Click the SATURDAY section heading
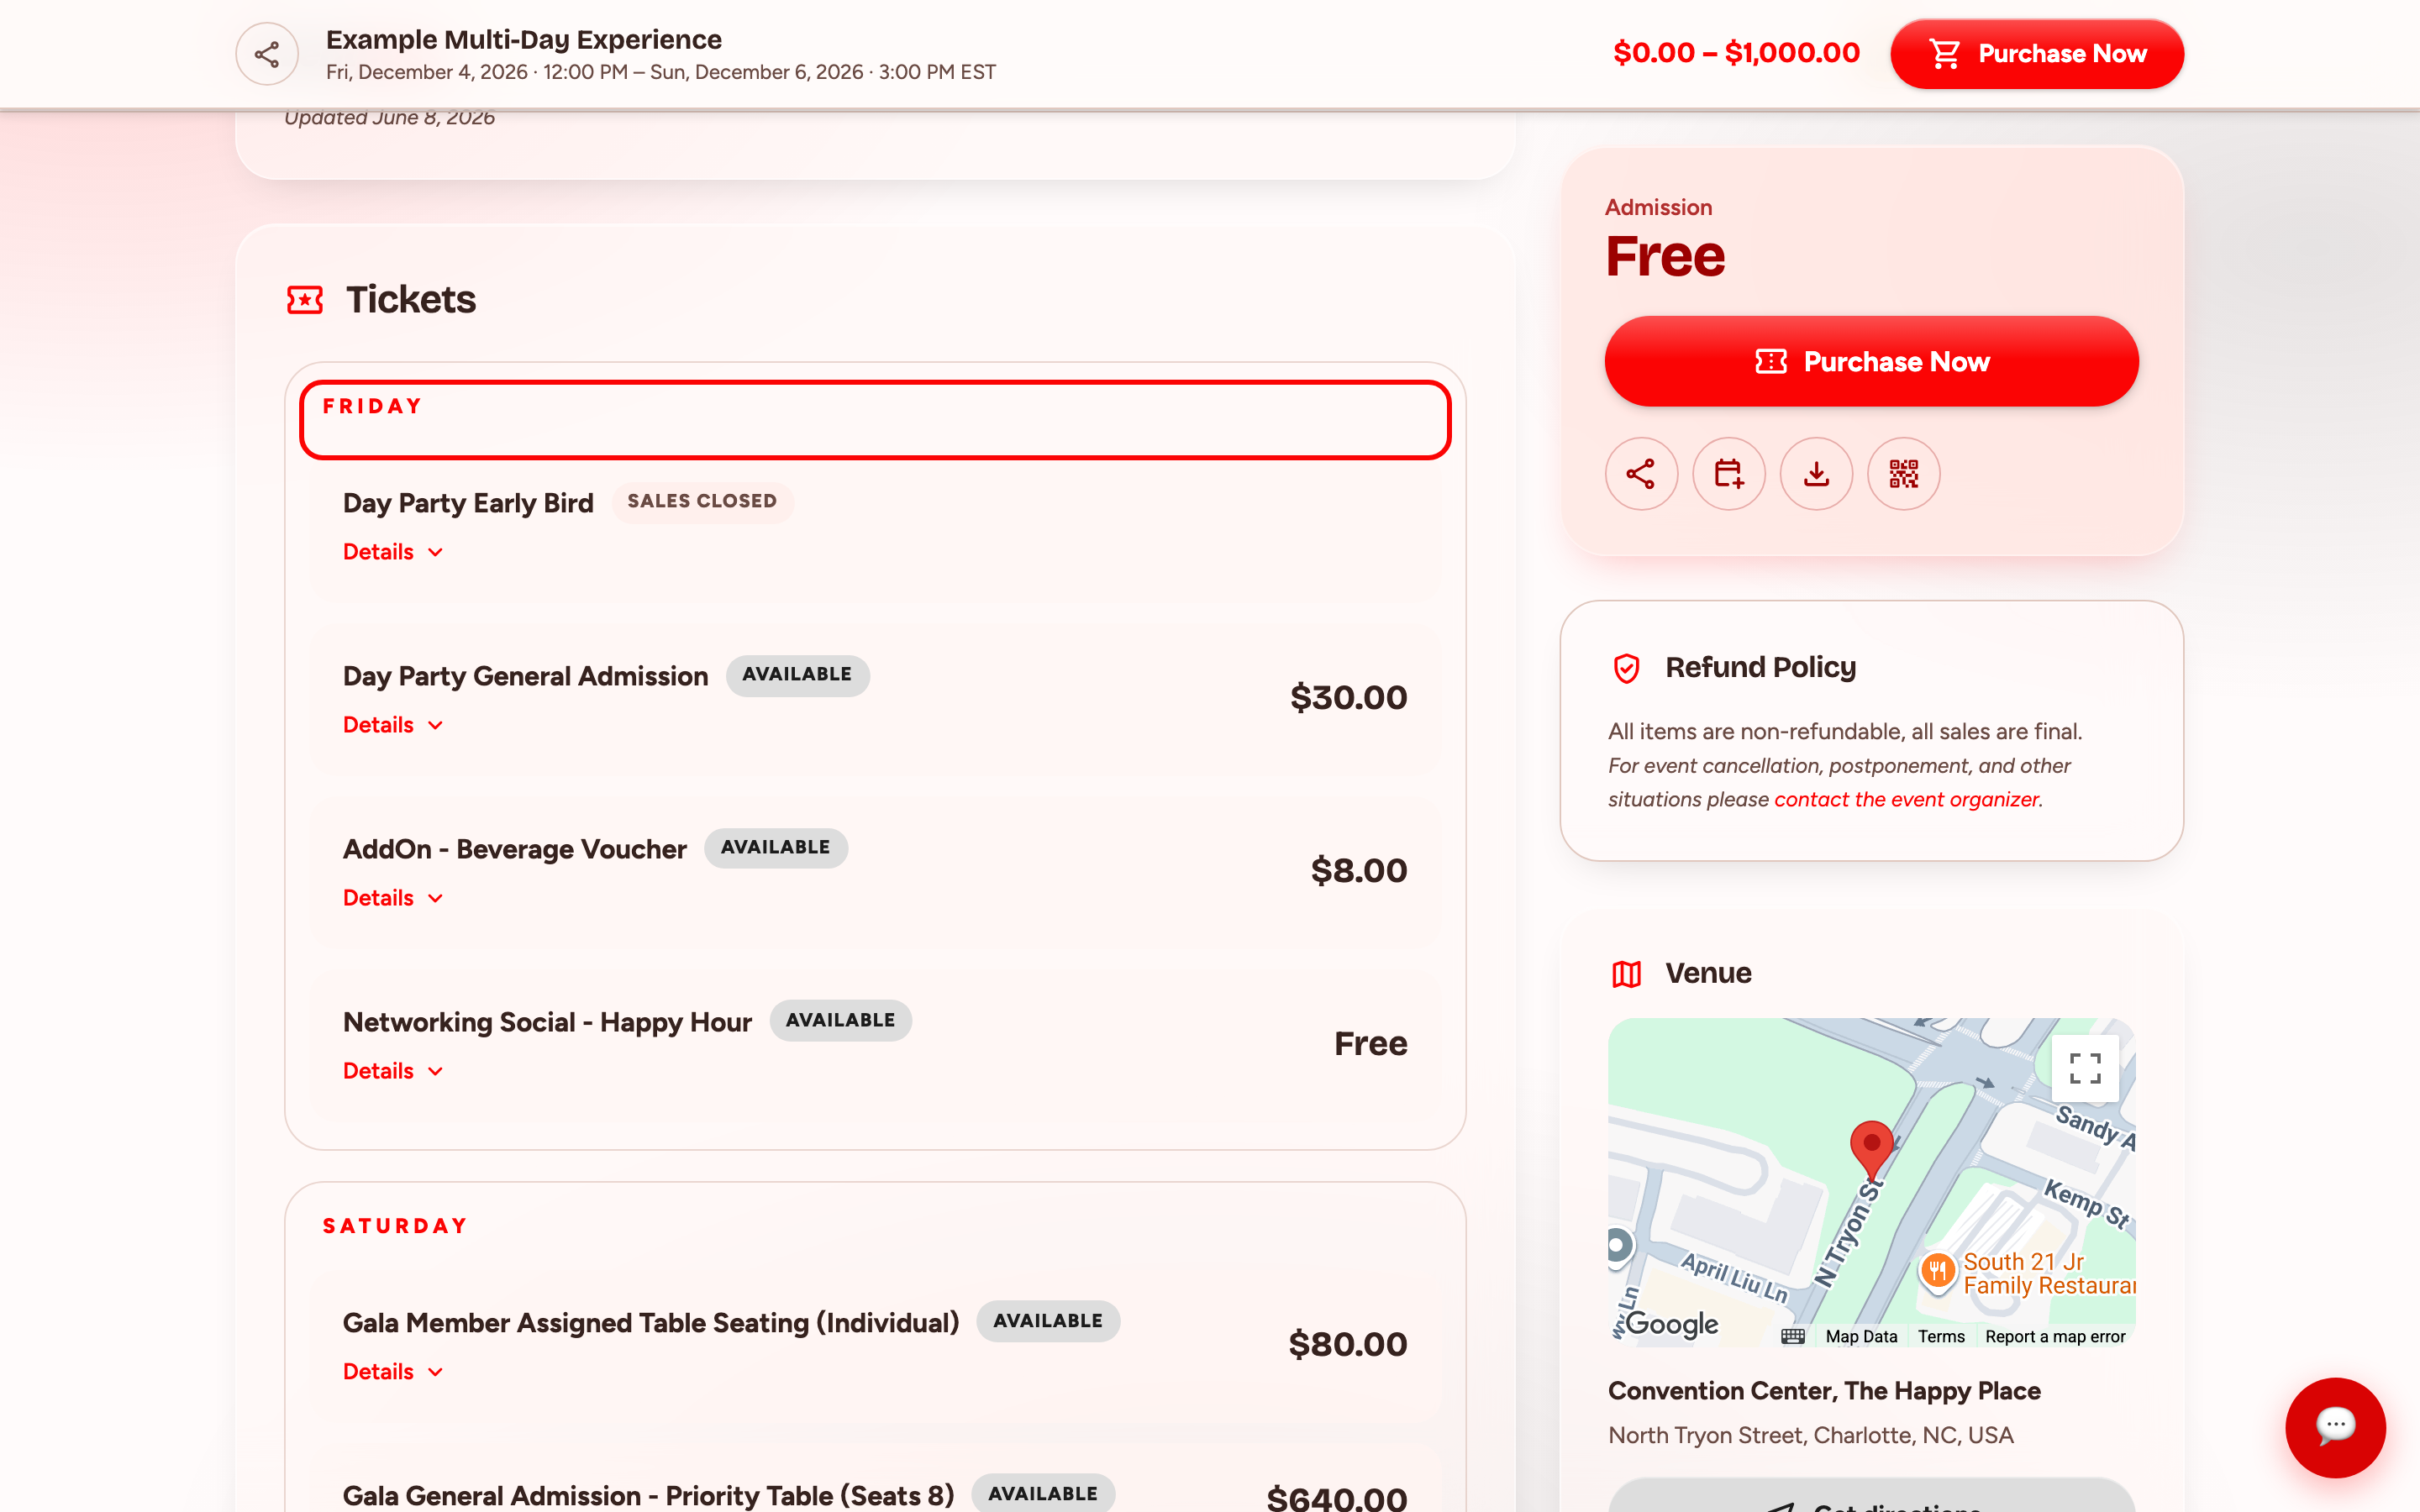2420x1512 pixels. click(396, 1227)
